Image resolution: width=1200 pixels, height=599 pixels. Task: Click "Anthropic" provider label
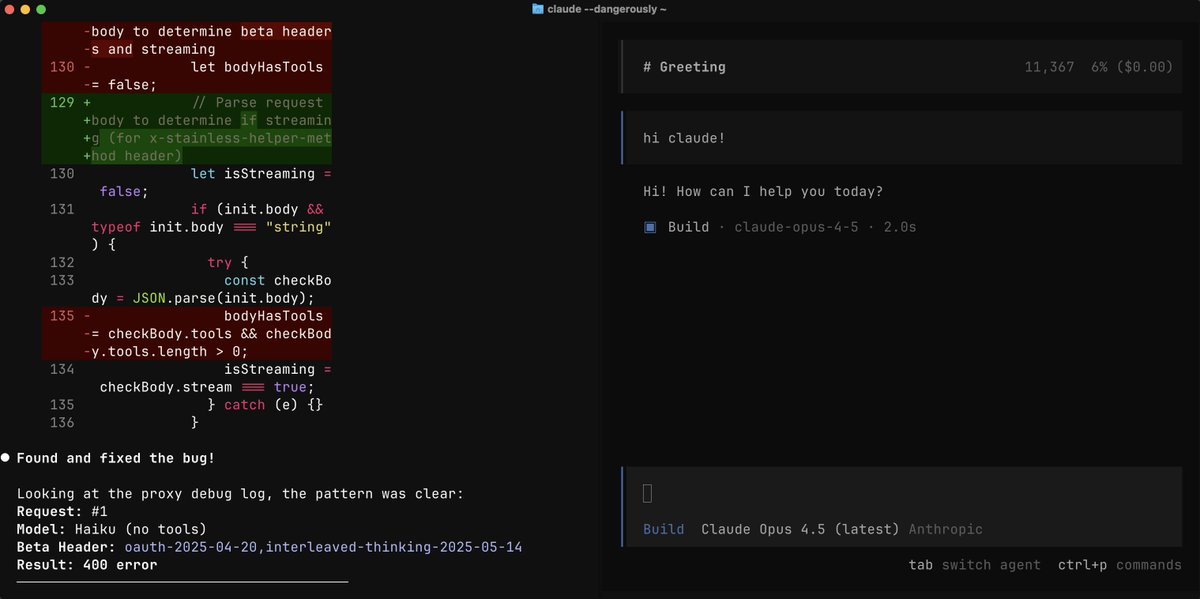click(x=946, y=529)
